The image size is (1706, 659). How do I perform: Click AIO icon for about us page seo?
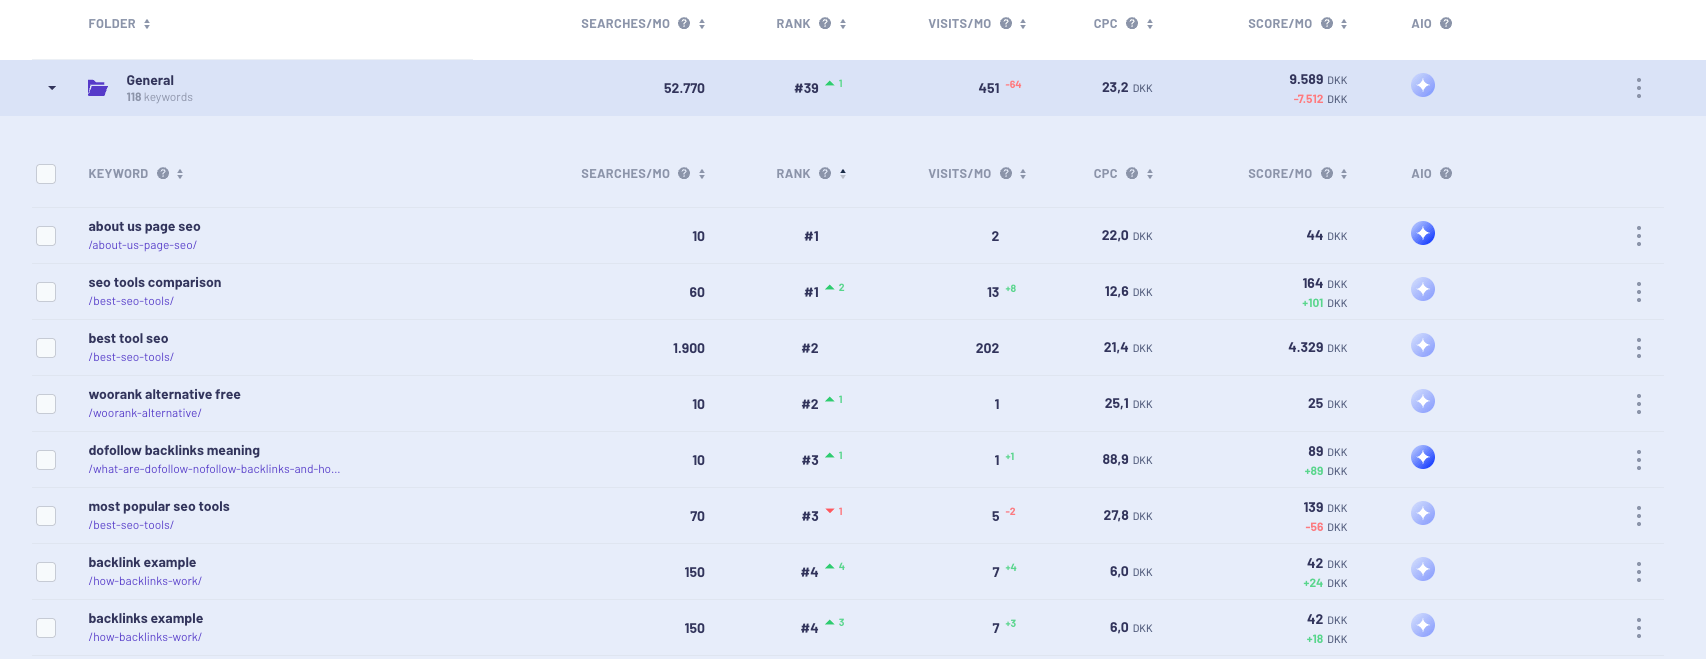click(x=1423, y=234)
